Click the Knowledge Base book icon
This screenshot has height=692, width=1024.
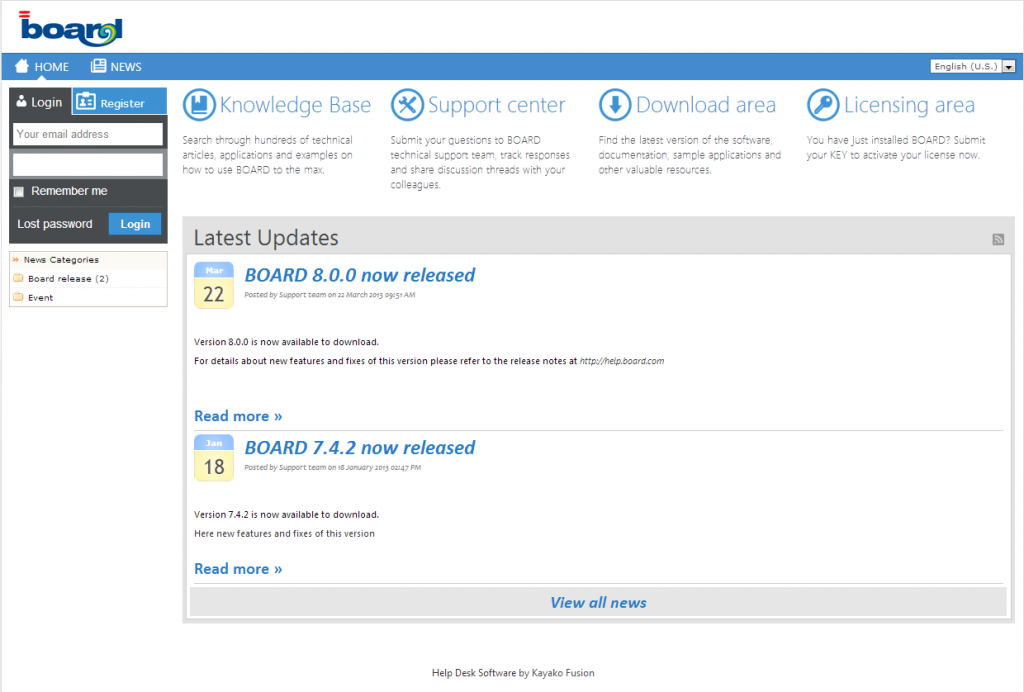[x=199, y=104]
